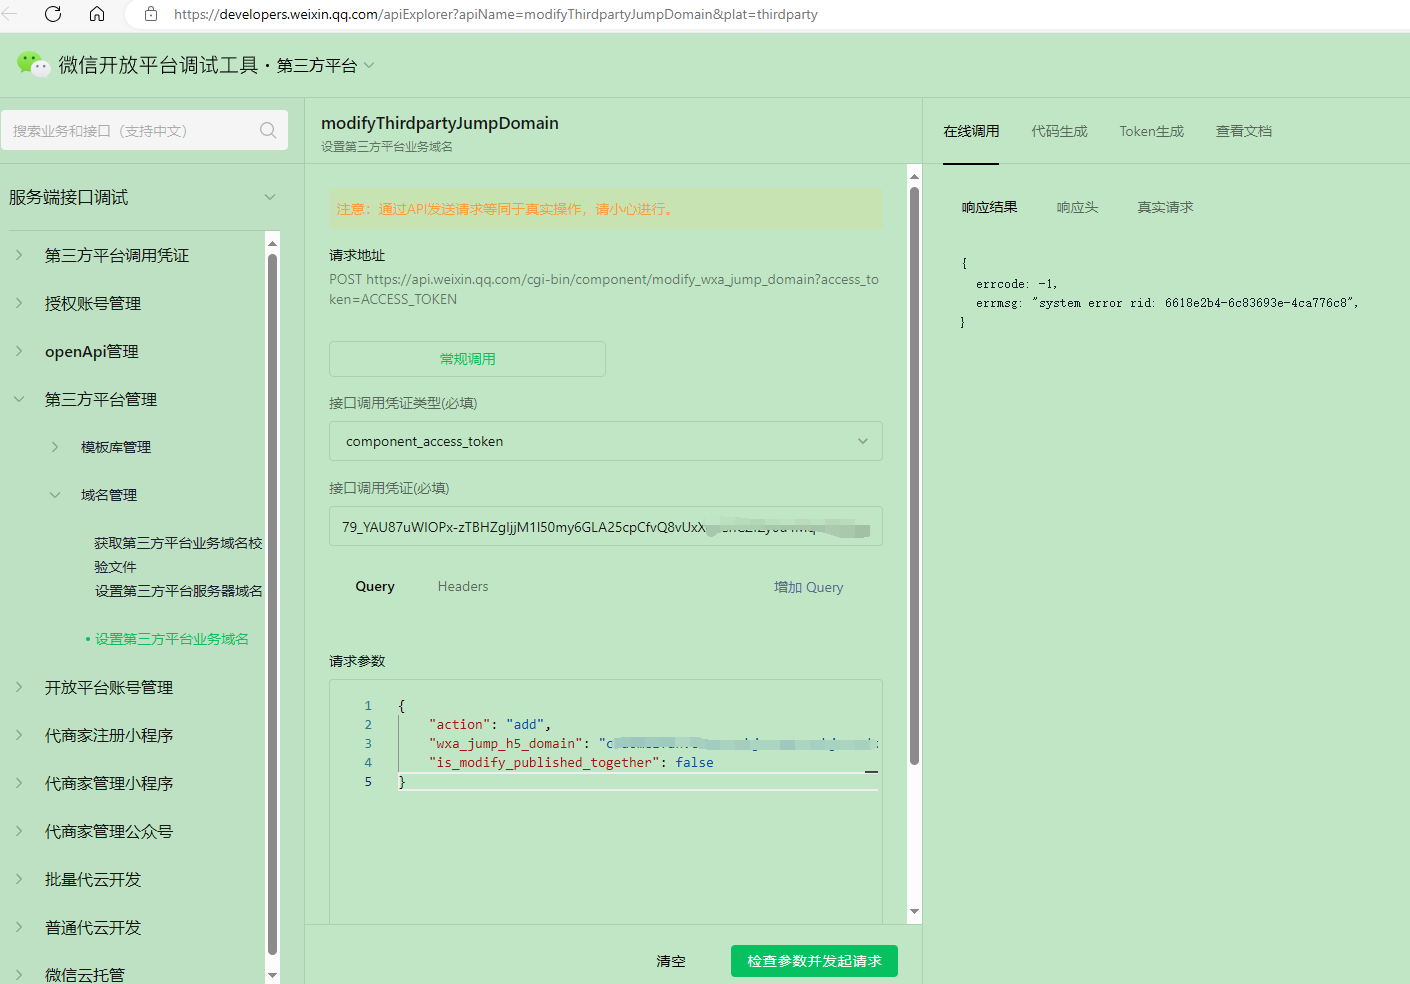Screen dimensions: 1410x984
Task: Collapse 域名管理 sub node
Action: click(55, 495)
